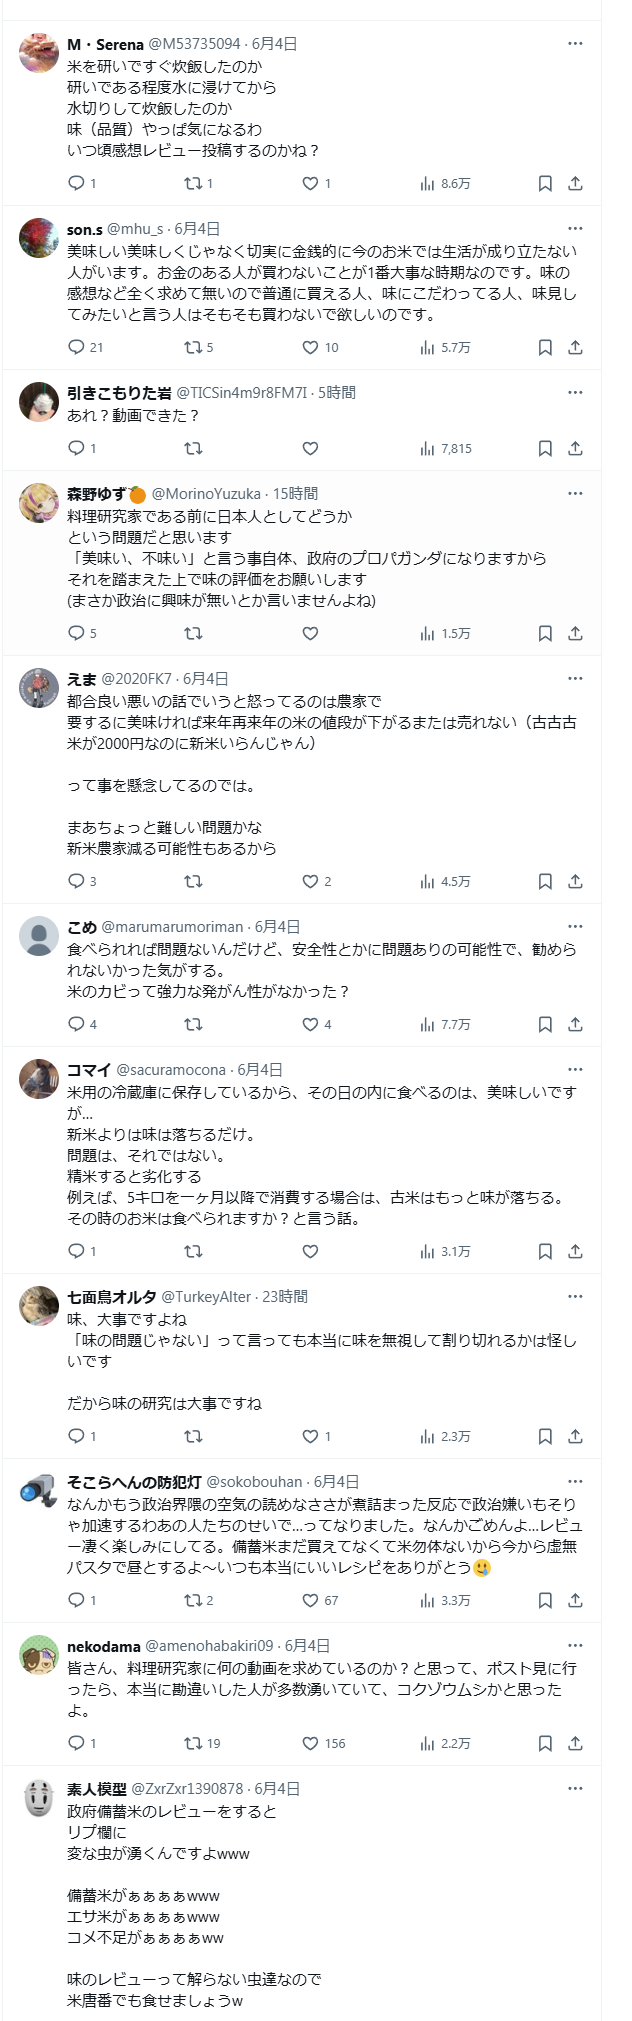
Task: Bookmark 森野ゆず's post
Action: pyautogui.click(x=545, y=633)
